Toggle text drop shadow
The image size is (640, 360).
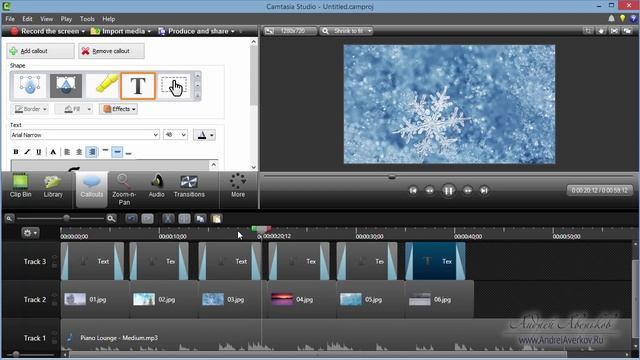53,152
